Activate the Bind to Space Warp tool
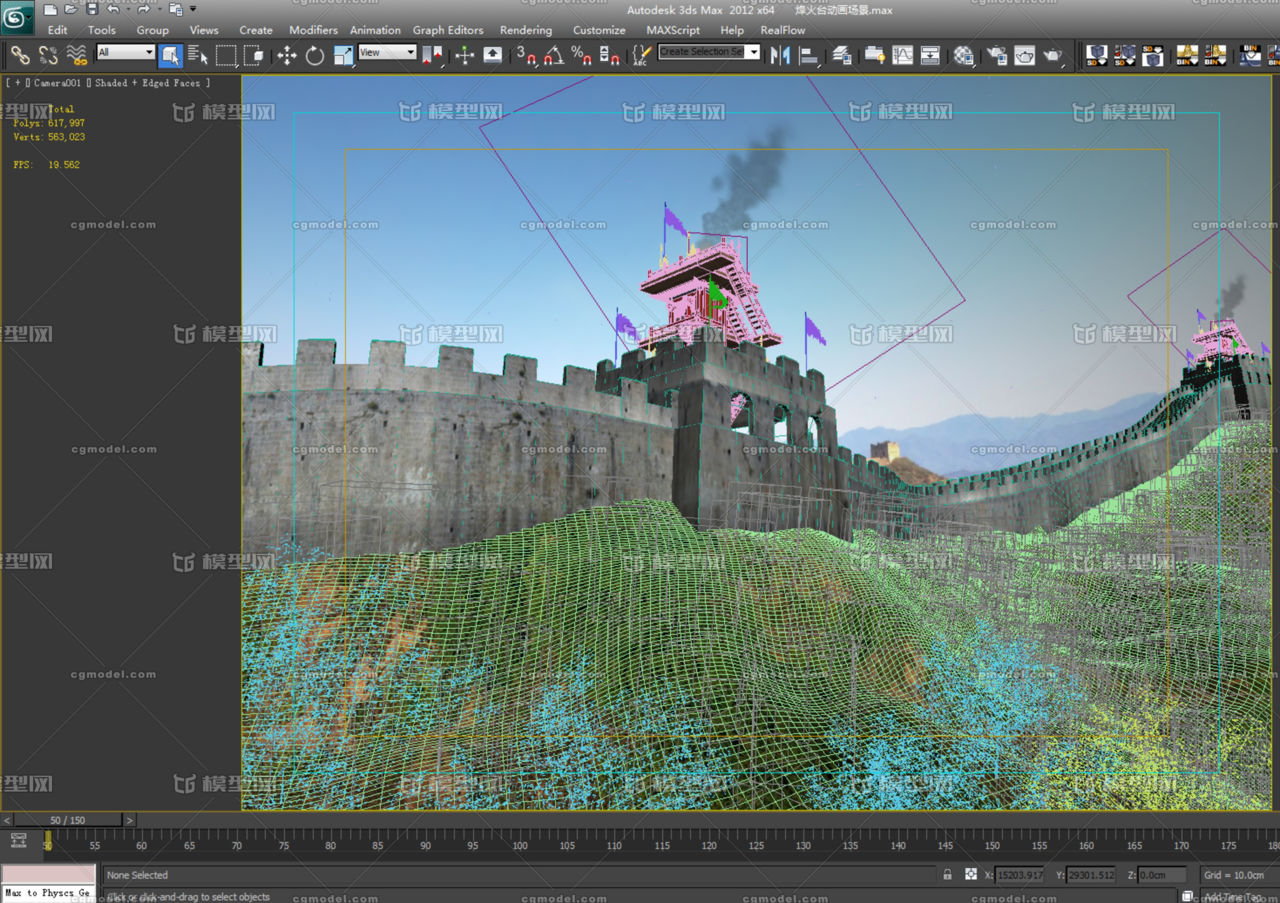Screen dimensions: 1280x903 77,55
